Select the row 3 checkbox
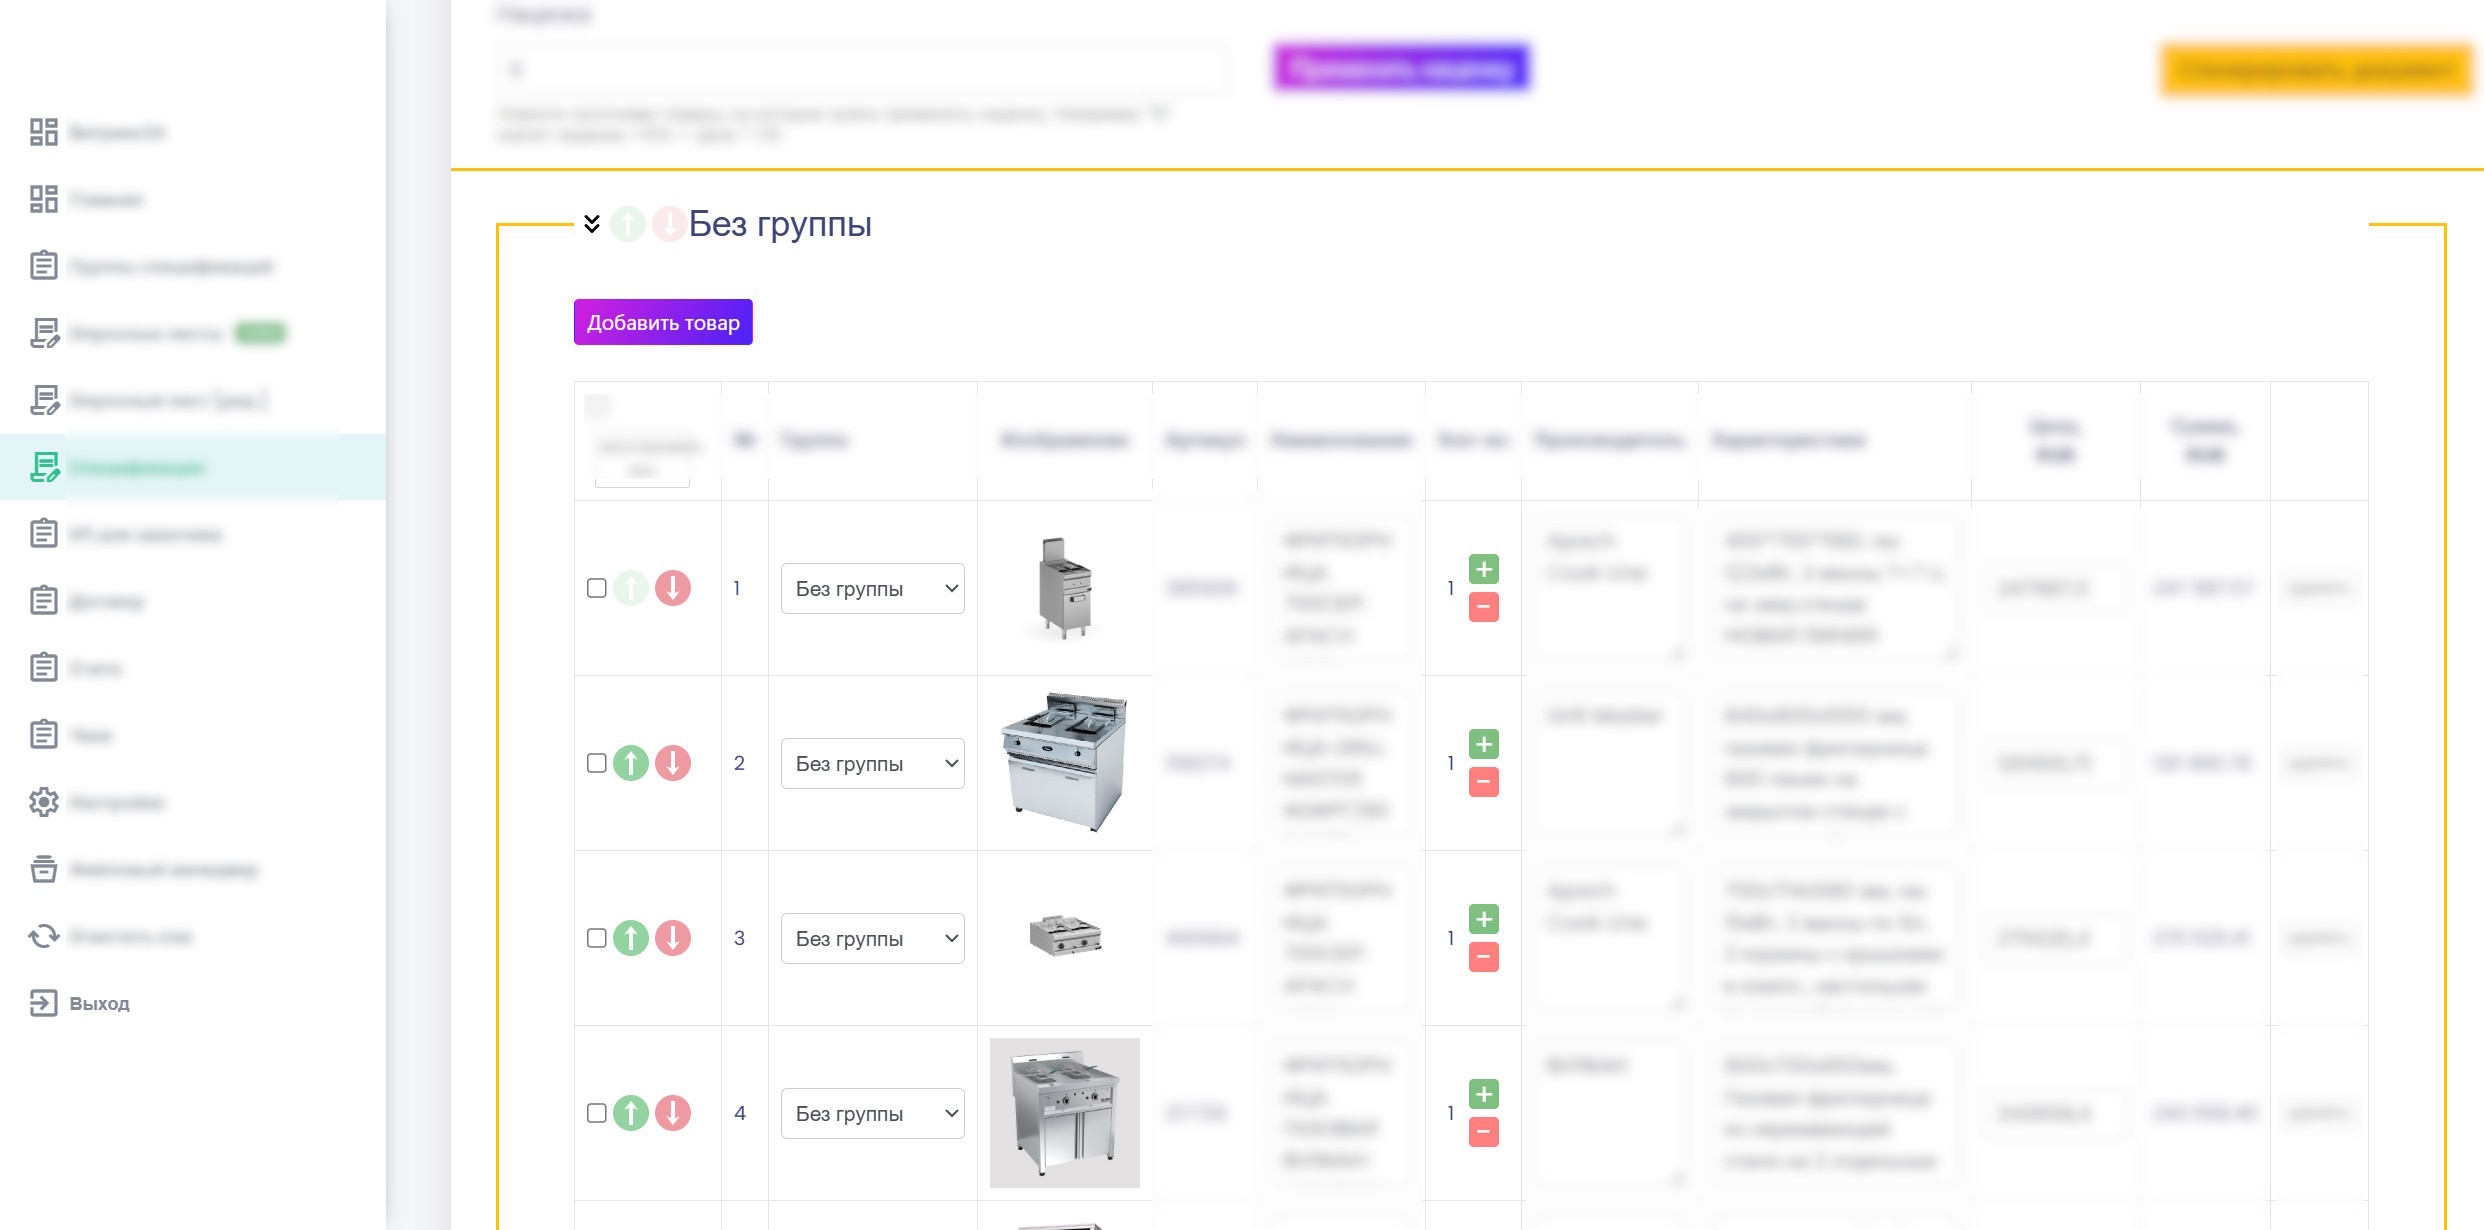 597,938
